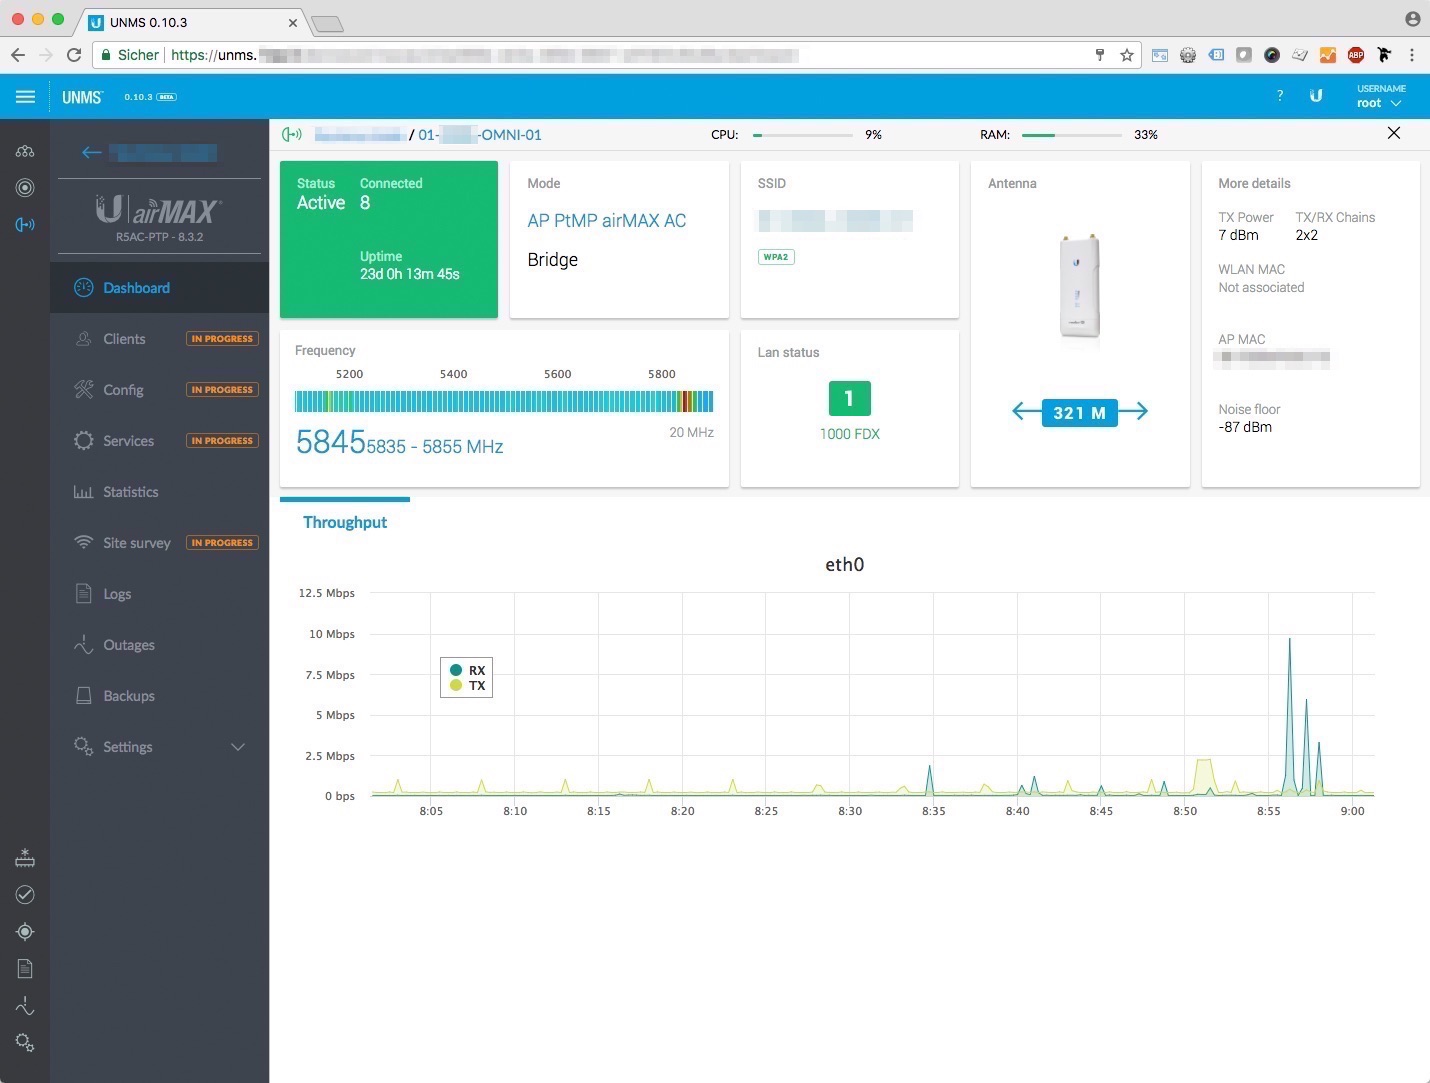The width and height of the screenshot is (1430, 1083).
Task: Click the OMNI-01 device name link
Action: point(480,135)
